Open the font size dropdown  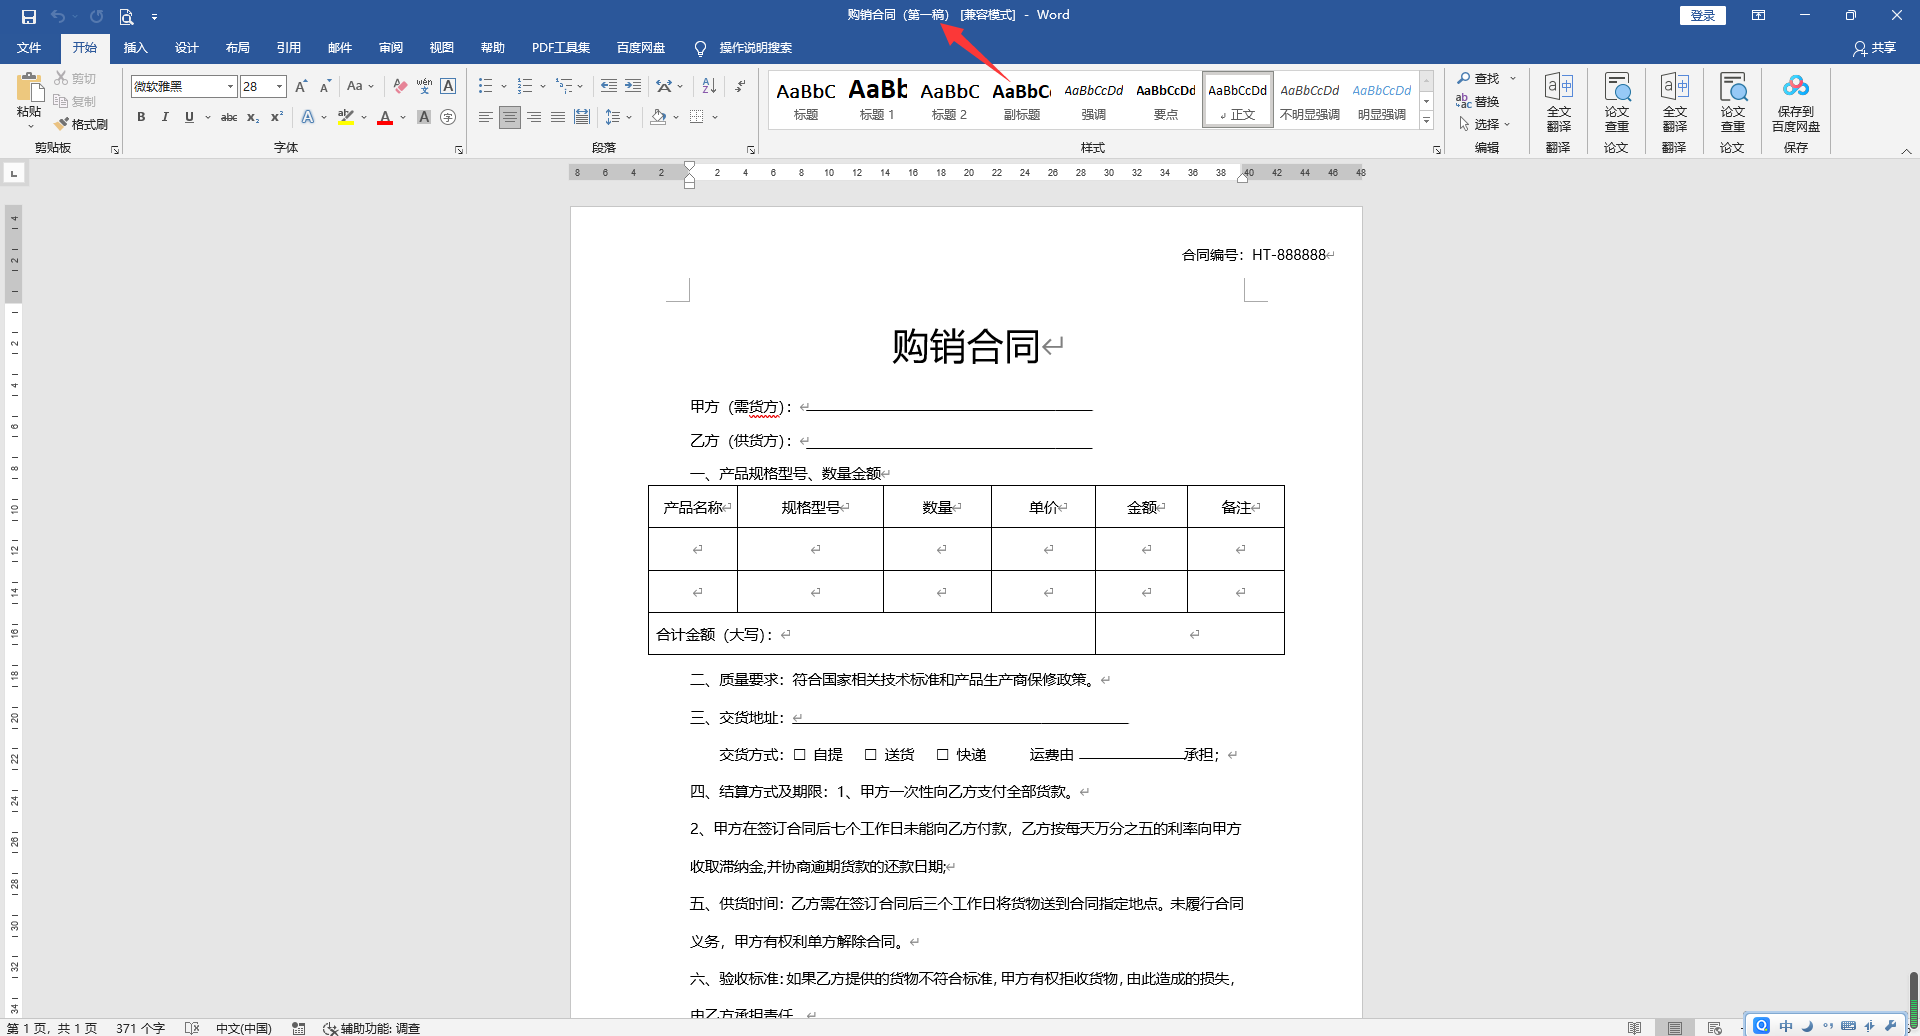pos(280,87)
